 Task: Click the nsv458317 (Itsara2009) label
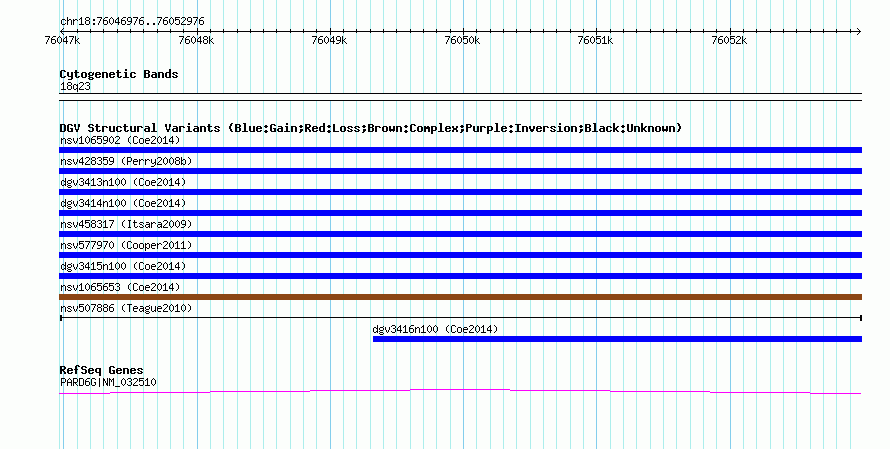click(126, 224)
